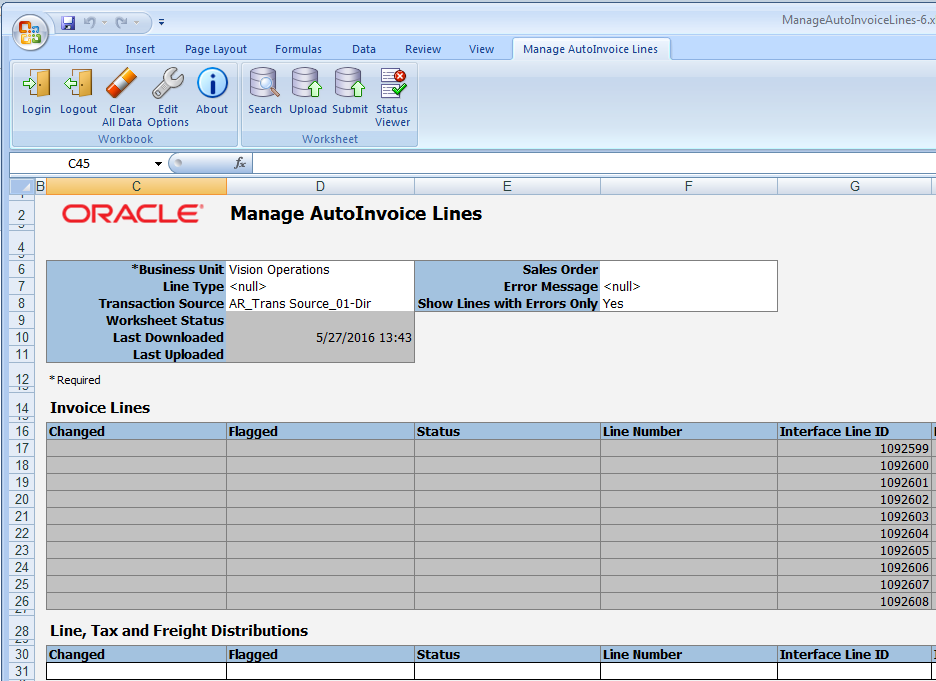The width and height of the screenshot is (936, 681).
Task: Open the Formulas ribbon tab
Action: tap(298, 49)
